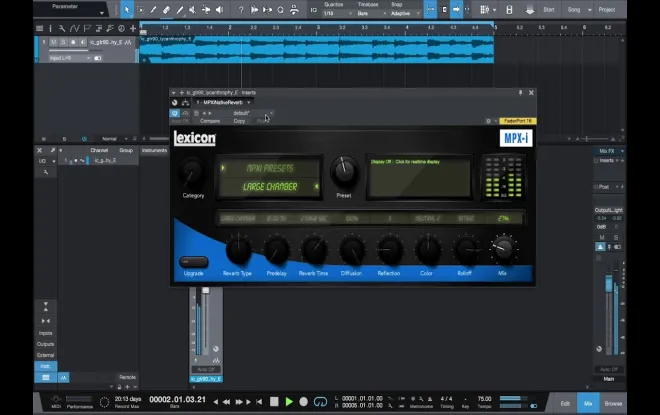The image size is (660, 415).
Task: Click the Compare button in plugin header
Action: (x=210, y=121)
